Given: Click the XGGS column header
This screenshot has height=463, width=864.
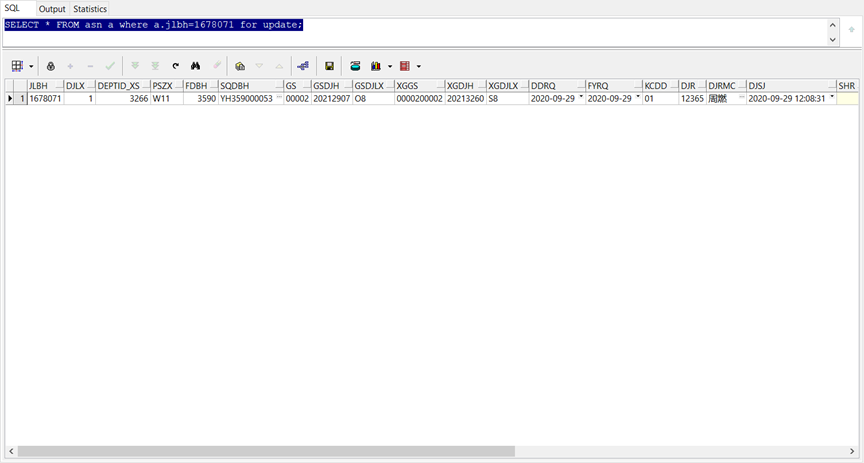Looking at the screenshot, I should point(420,86).
